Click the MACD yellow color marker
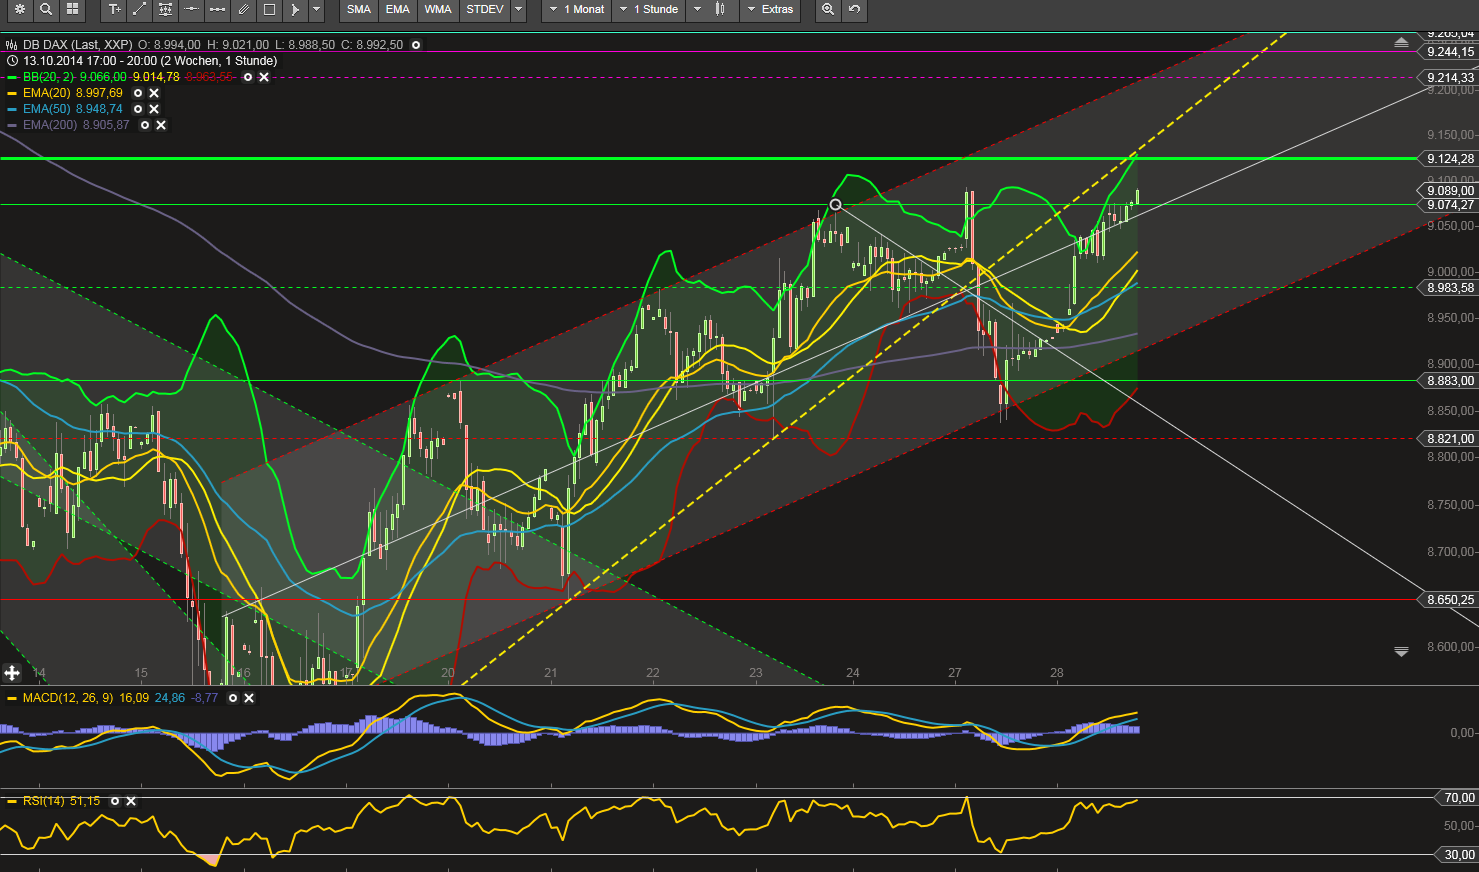 pyautogui.click(x=12, y=698)
